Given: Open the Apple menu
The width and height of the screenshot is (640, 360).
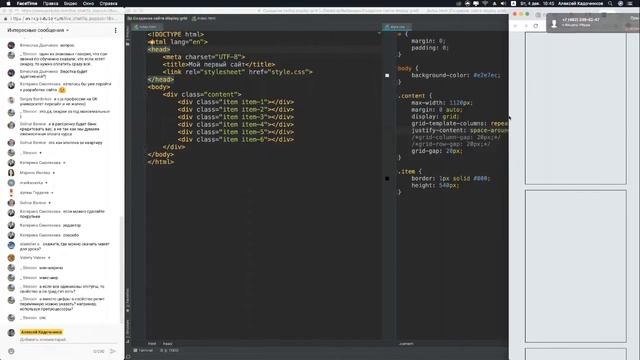Looking at the screenshot, I should (8, 3).
